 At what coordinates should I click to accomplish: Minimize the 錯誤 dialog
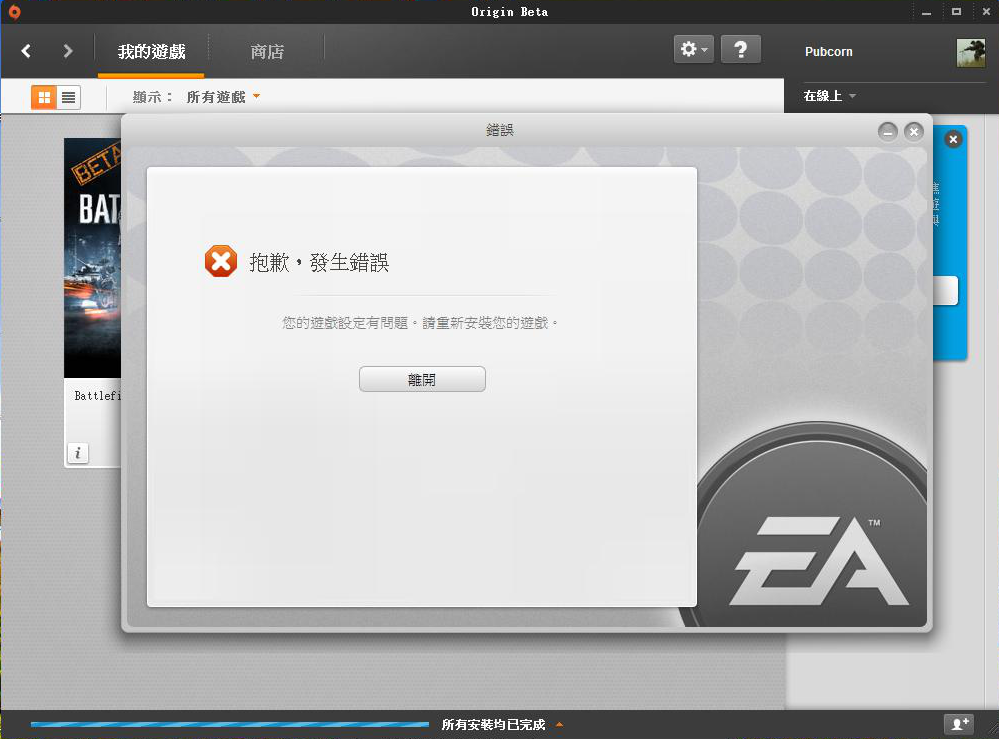[x=888, y=132]
